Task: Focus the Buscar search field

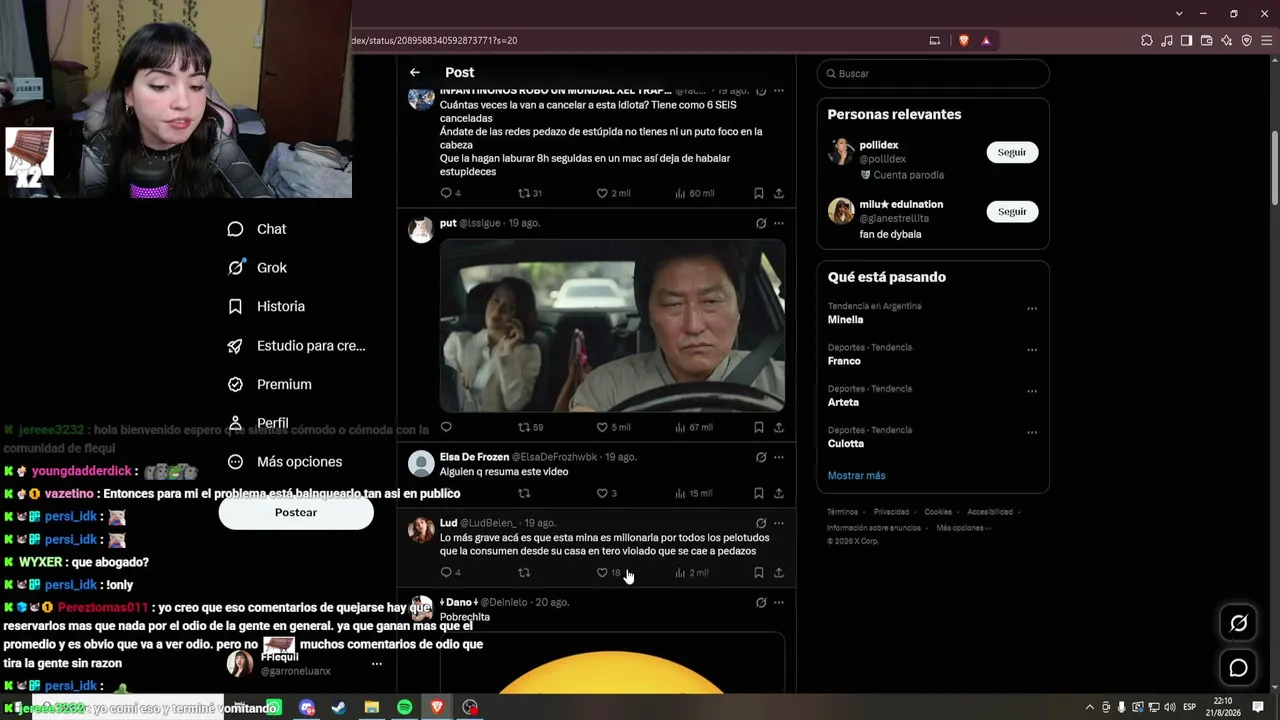Action: (933, 74)
